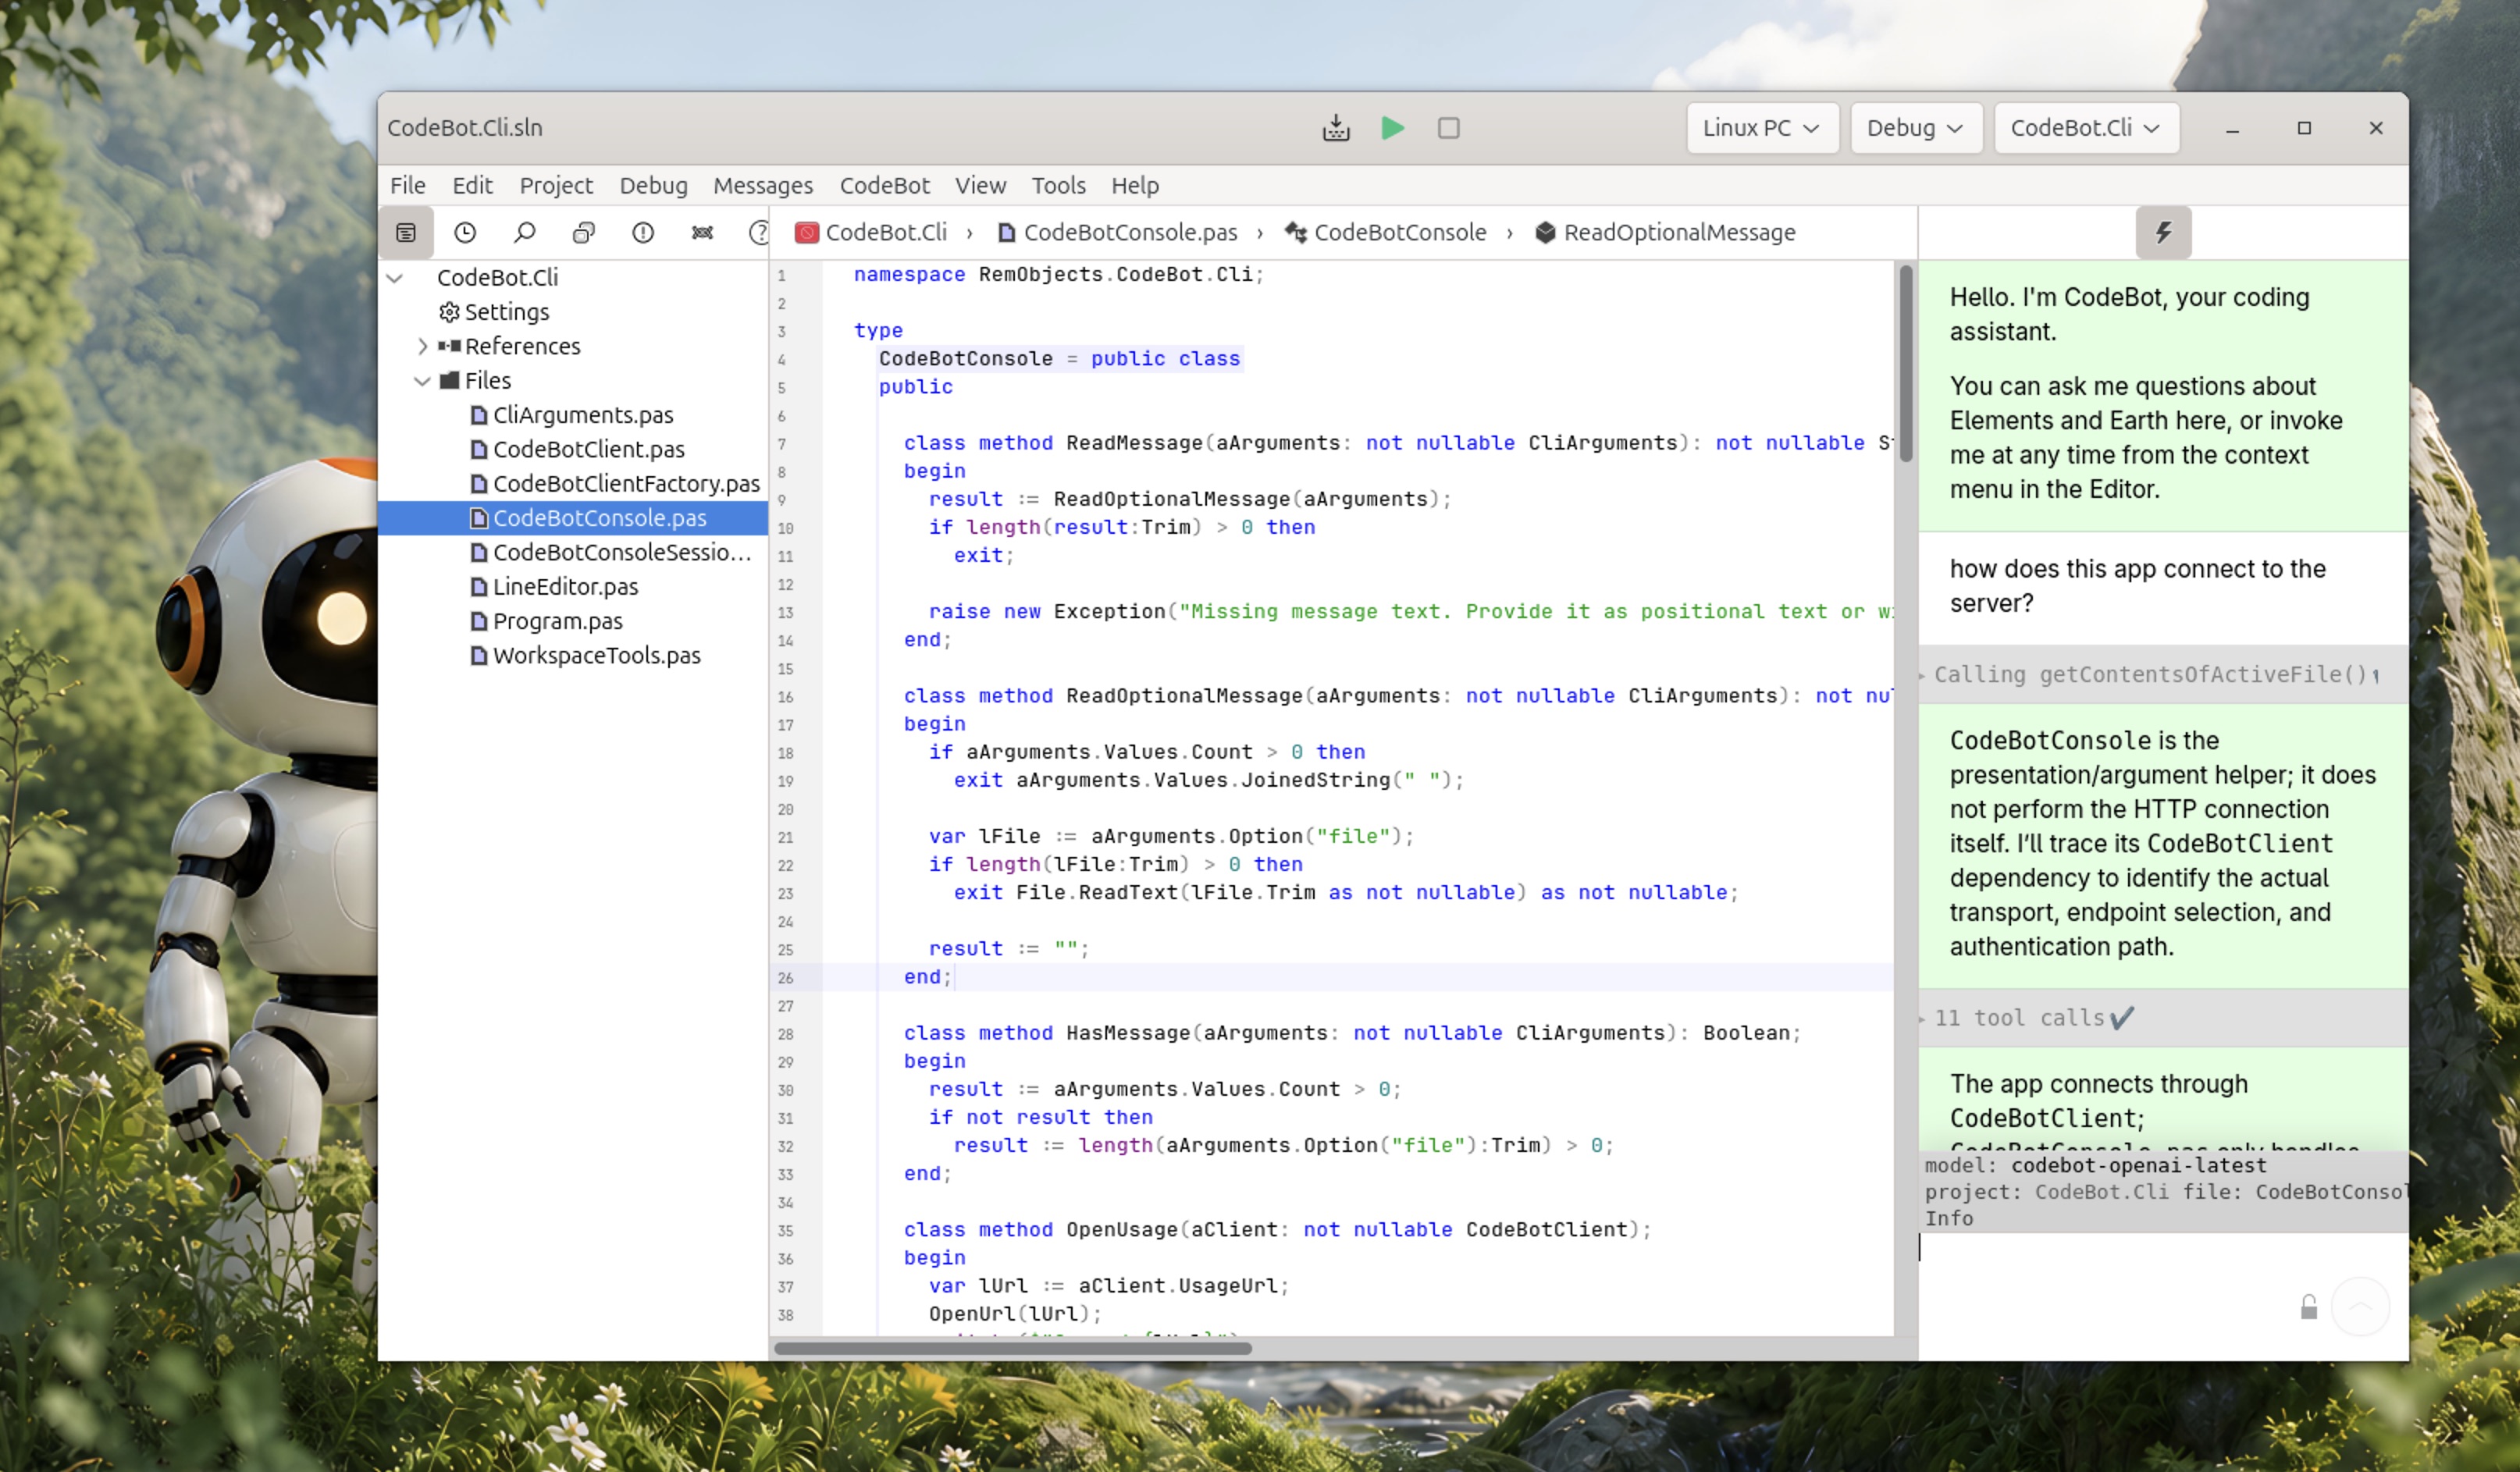Click the bug debug sidebar icon
Screen dimensions: 2520x1472
coord(702,233)
